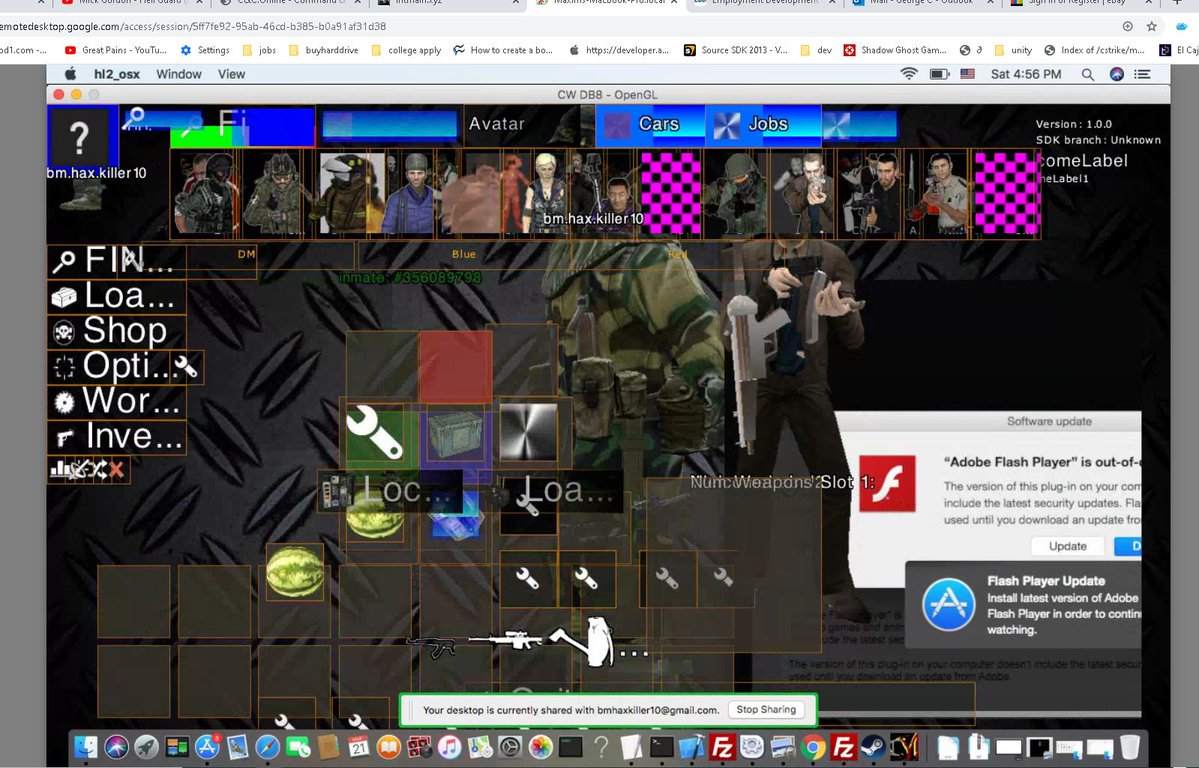The width and height of the screenshot is (1199, 768).
Task: Click the bar chart stats icon
Action: [60, 468]
